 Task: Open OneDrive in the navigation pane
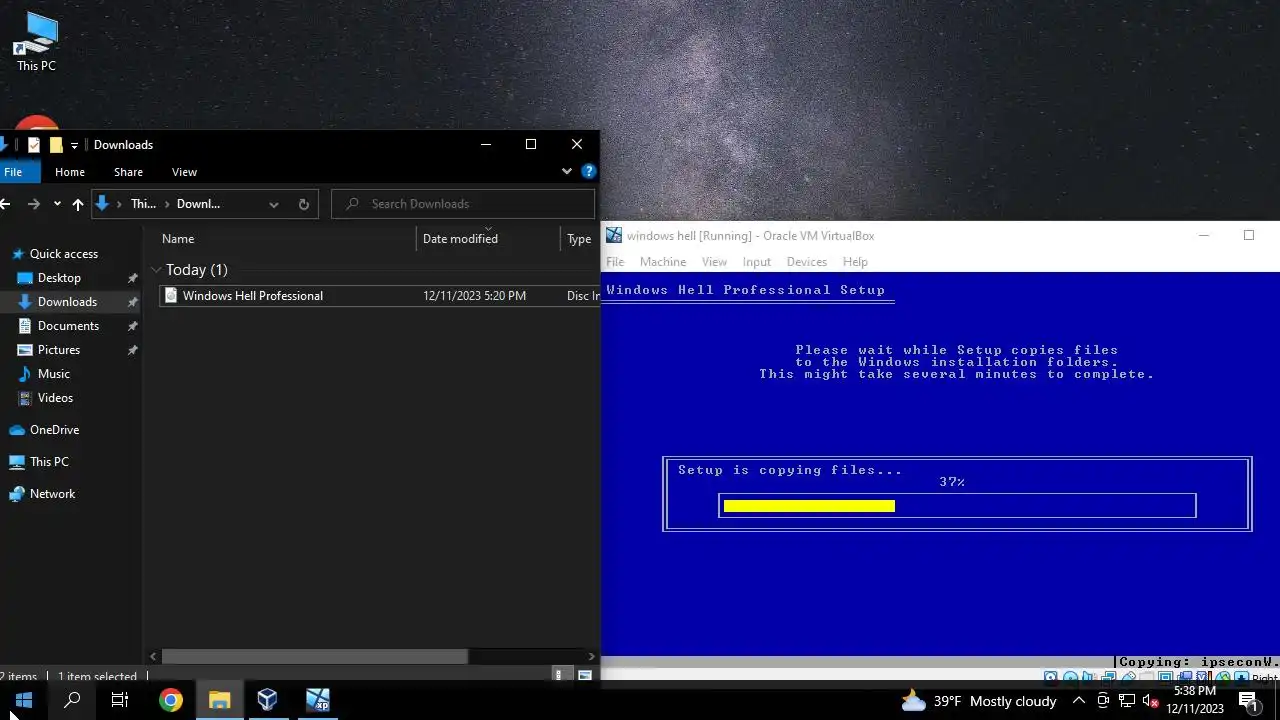point(54,430)
